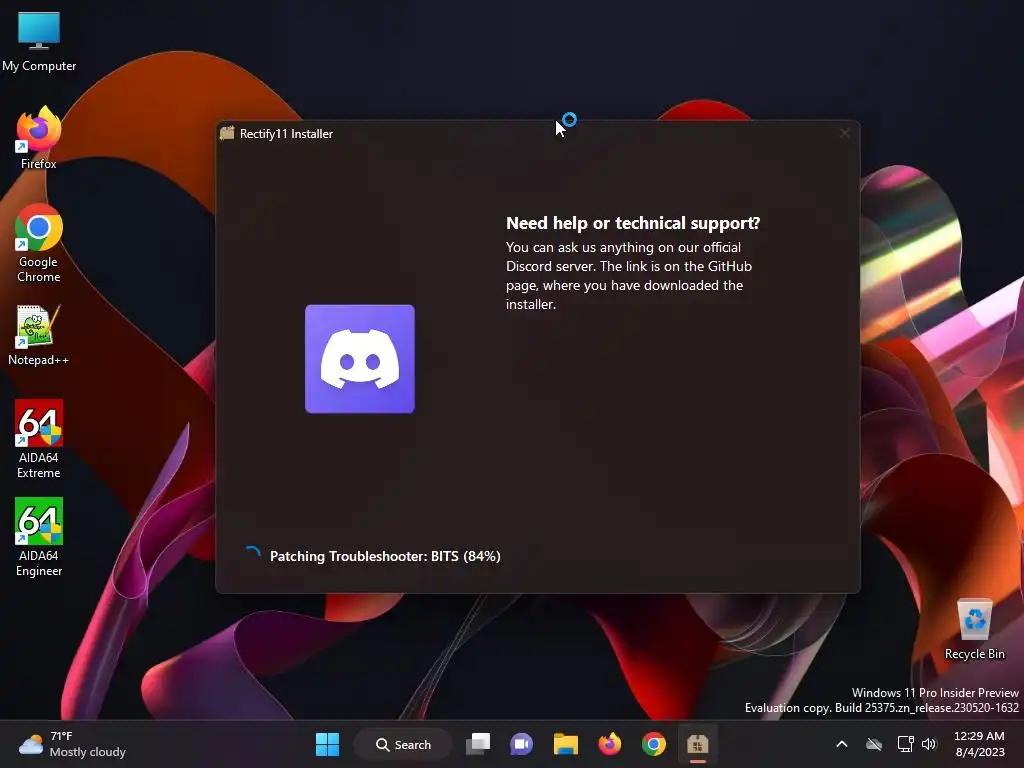Click the 'Need help or technical support?' heading

click(633, 223)
